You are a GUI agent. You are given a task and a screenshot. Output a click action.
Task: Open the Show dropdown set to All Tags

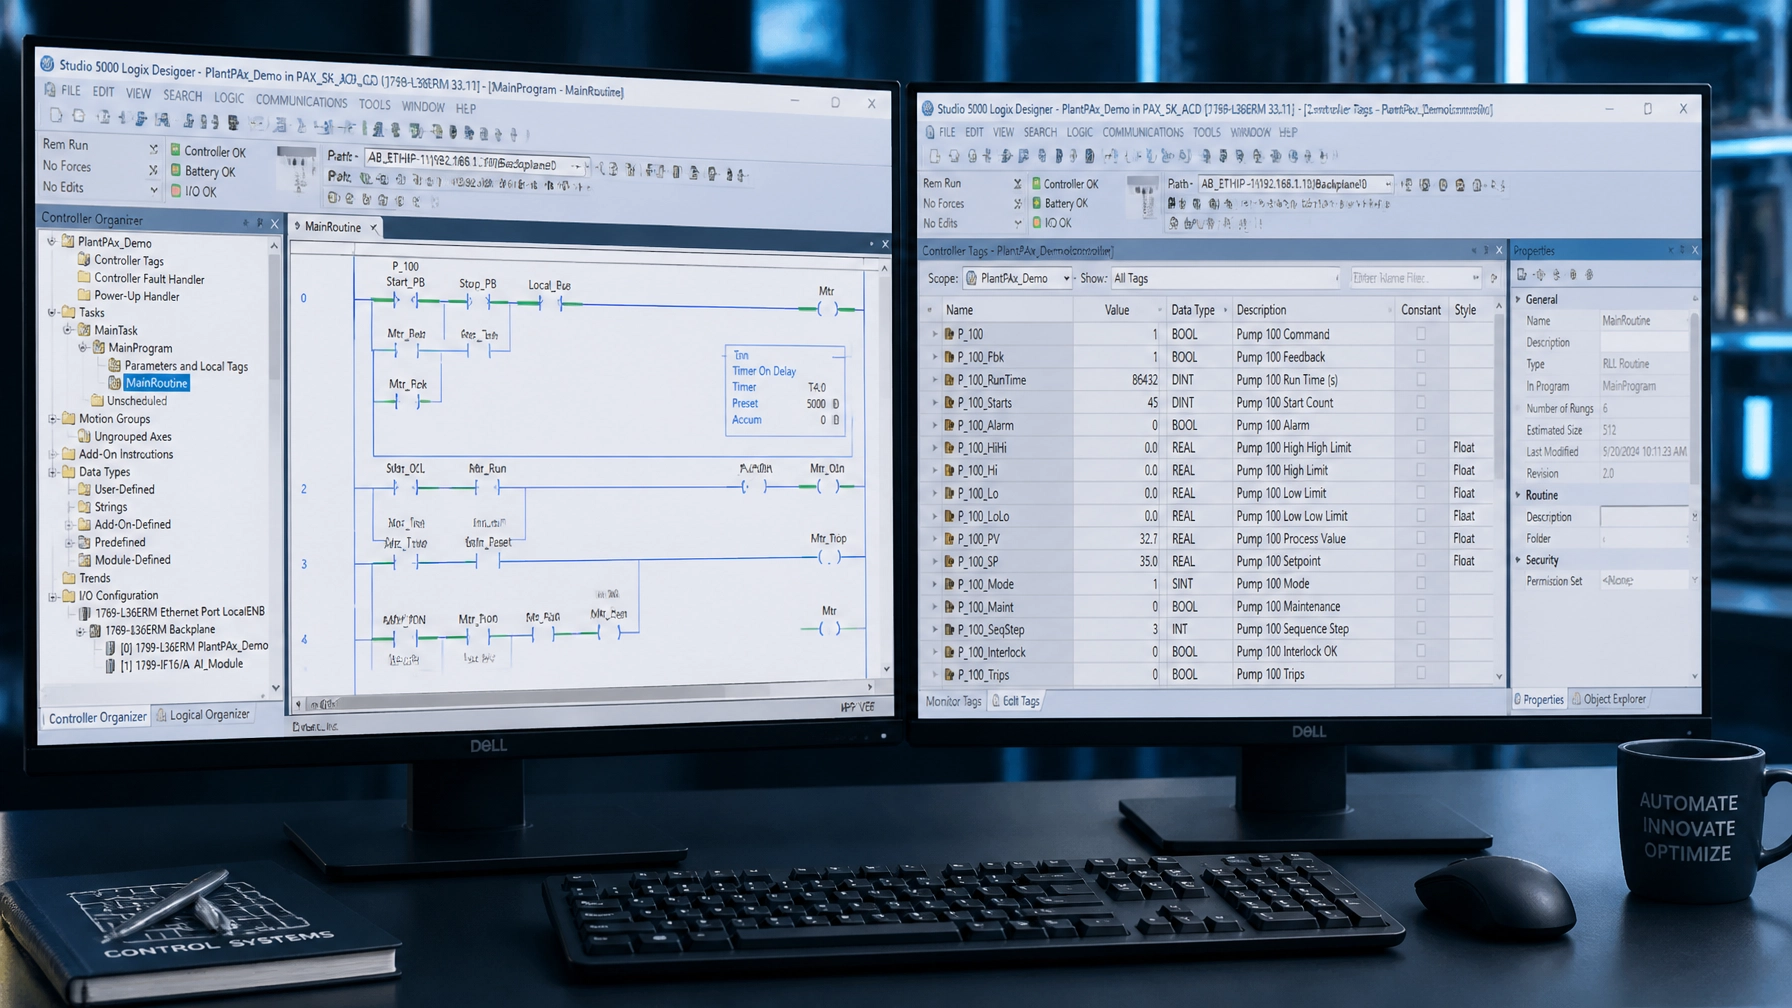[x=1225, y=279]
